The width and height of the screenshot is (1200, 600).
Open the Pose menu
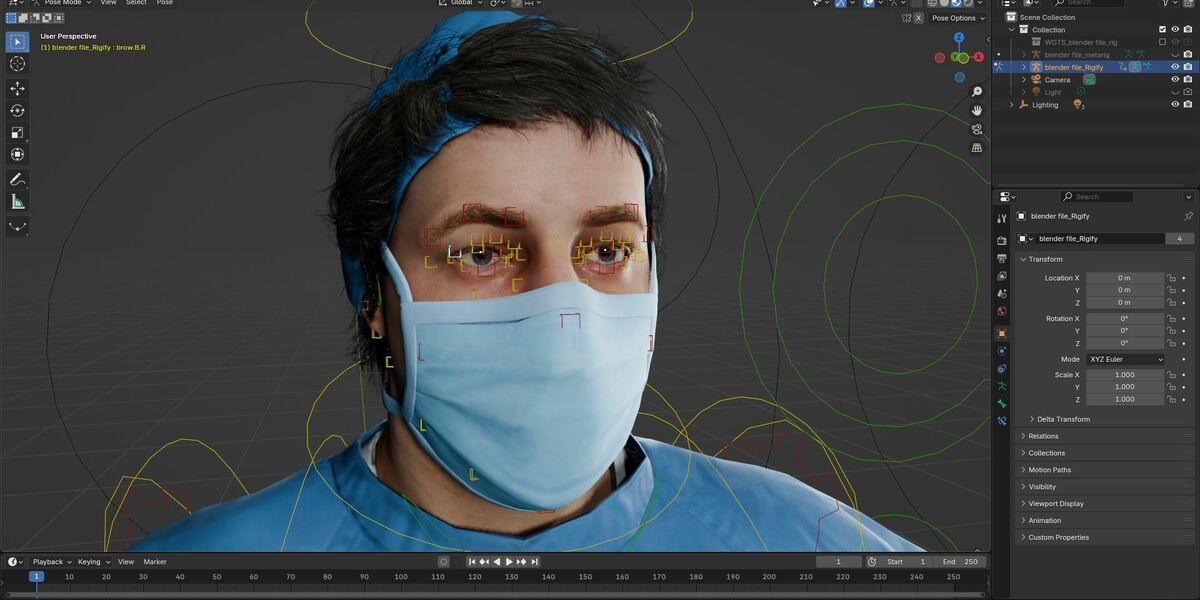164,3
